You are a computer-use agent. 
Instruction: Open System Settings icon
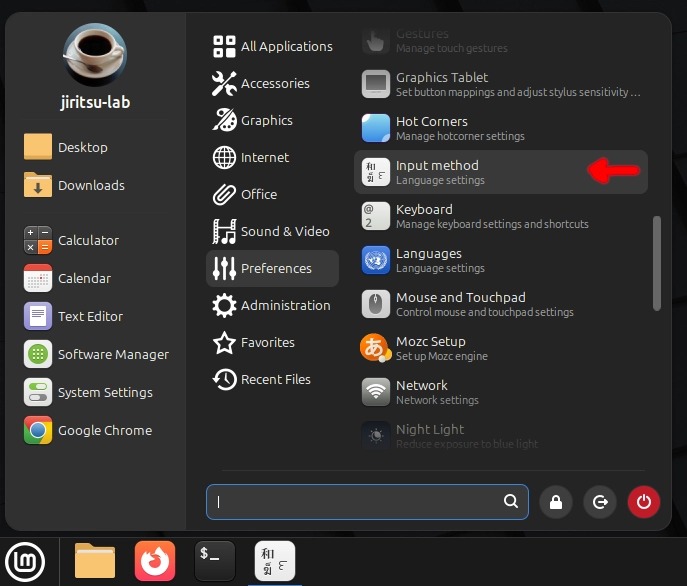click(x=38, y=392)
